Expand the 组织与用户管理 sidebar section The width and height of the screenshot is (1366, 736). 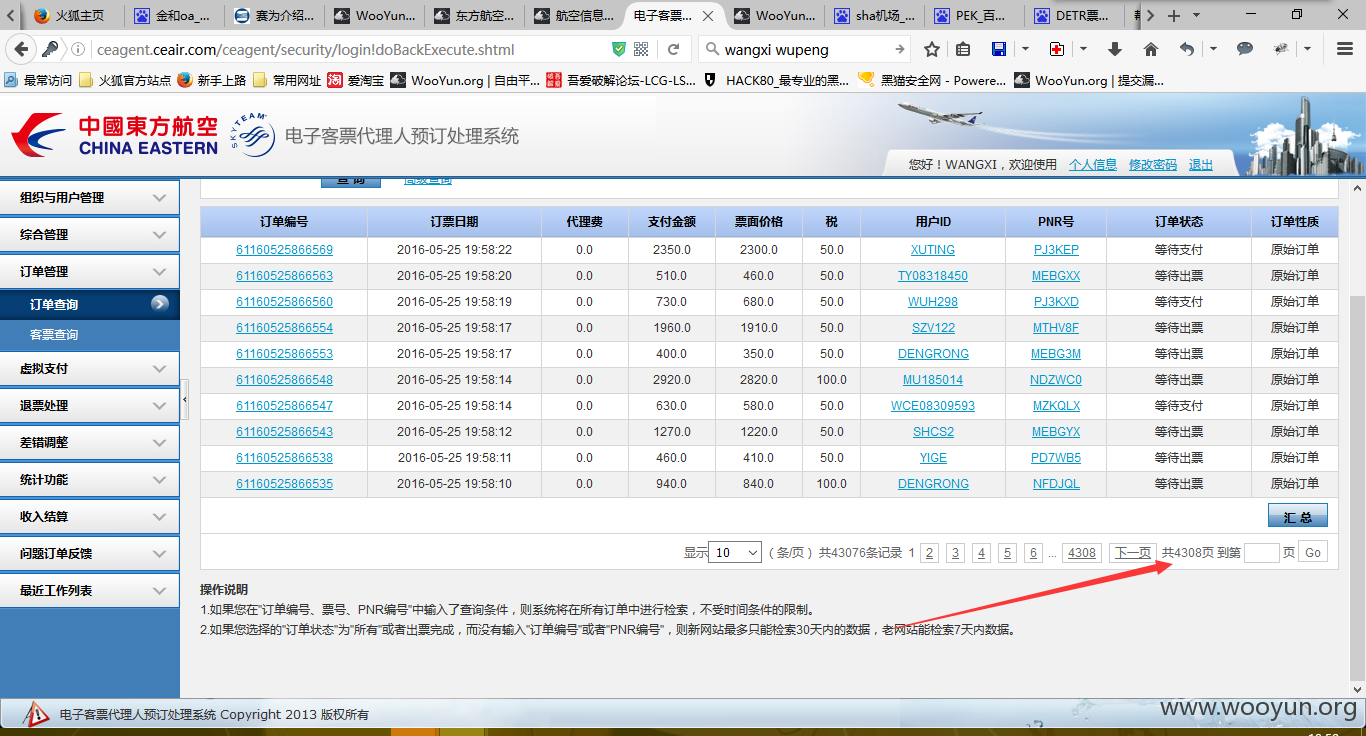(90, 198)
